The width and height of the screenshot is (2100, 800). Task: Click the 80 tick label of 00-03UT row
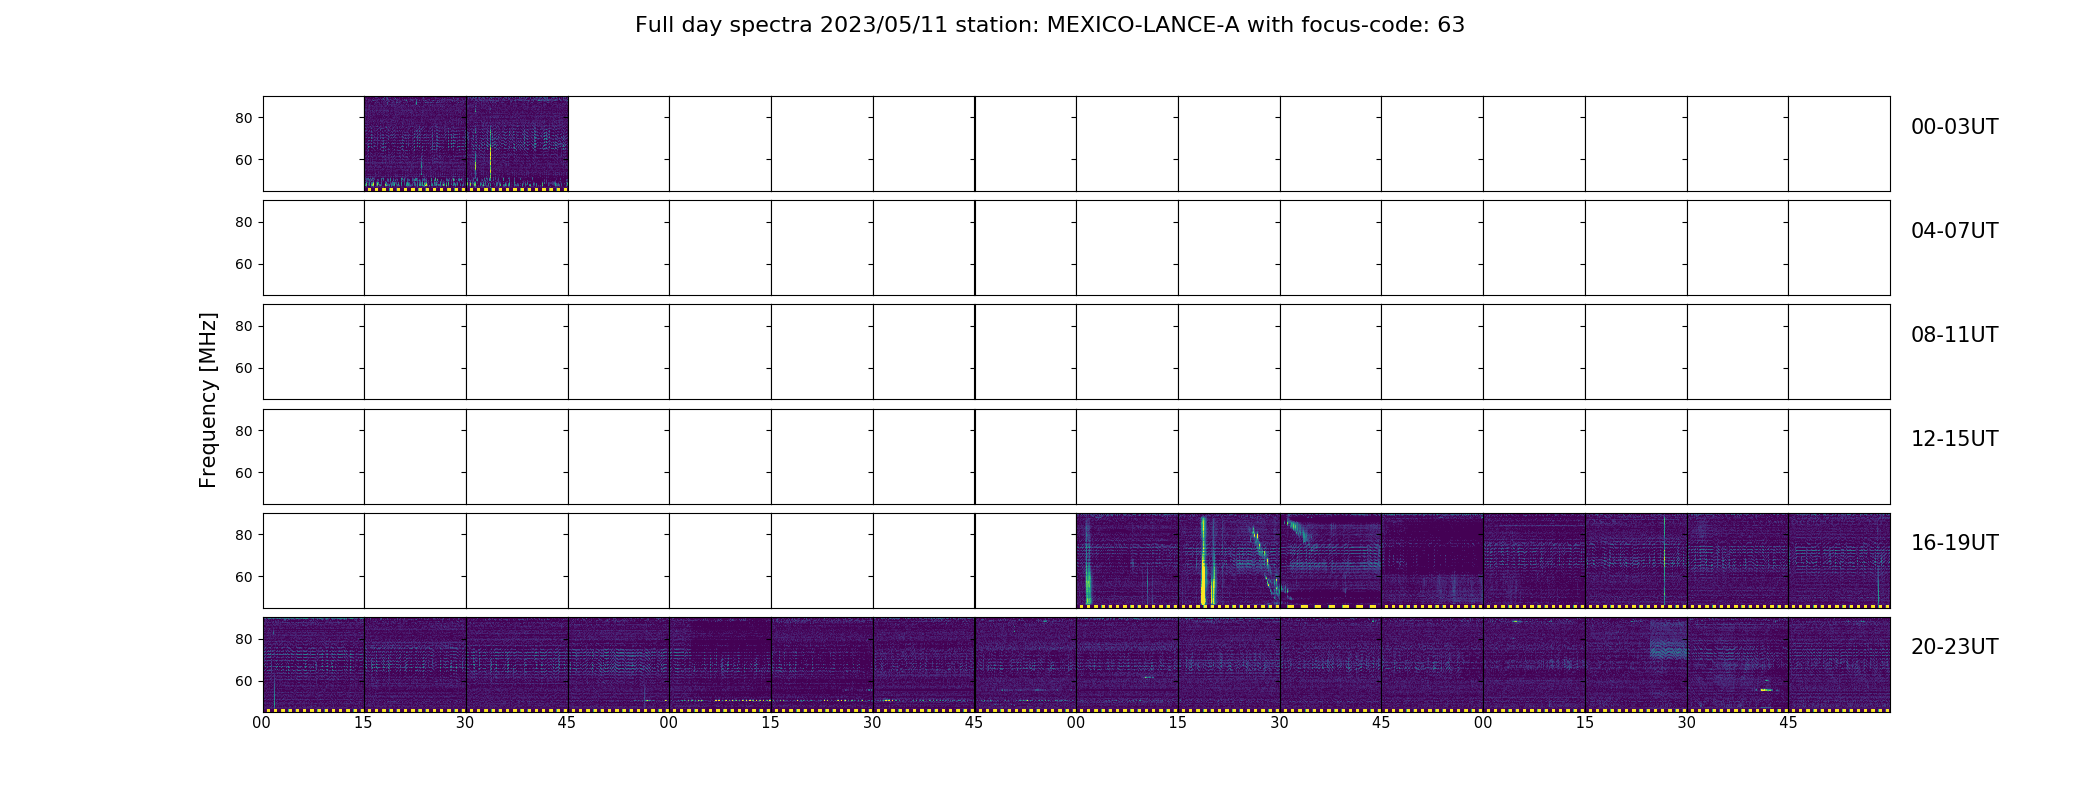coord(244,118)
